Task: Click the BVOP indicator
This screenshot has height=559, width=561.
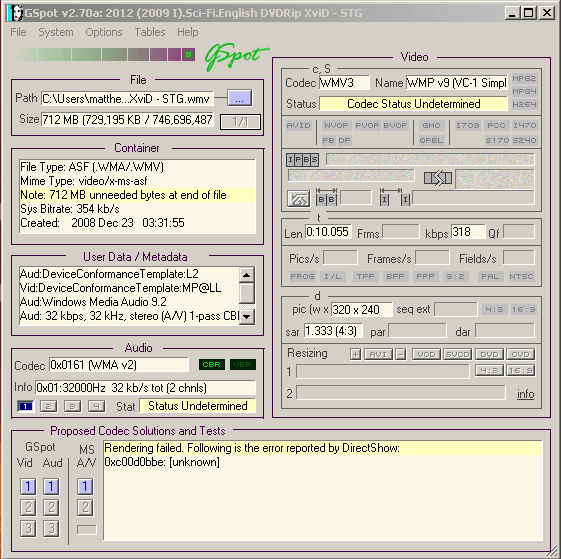Action: (x=395, y=125)
